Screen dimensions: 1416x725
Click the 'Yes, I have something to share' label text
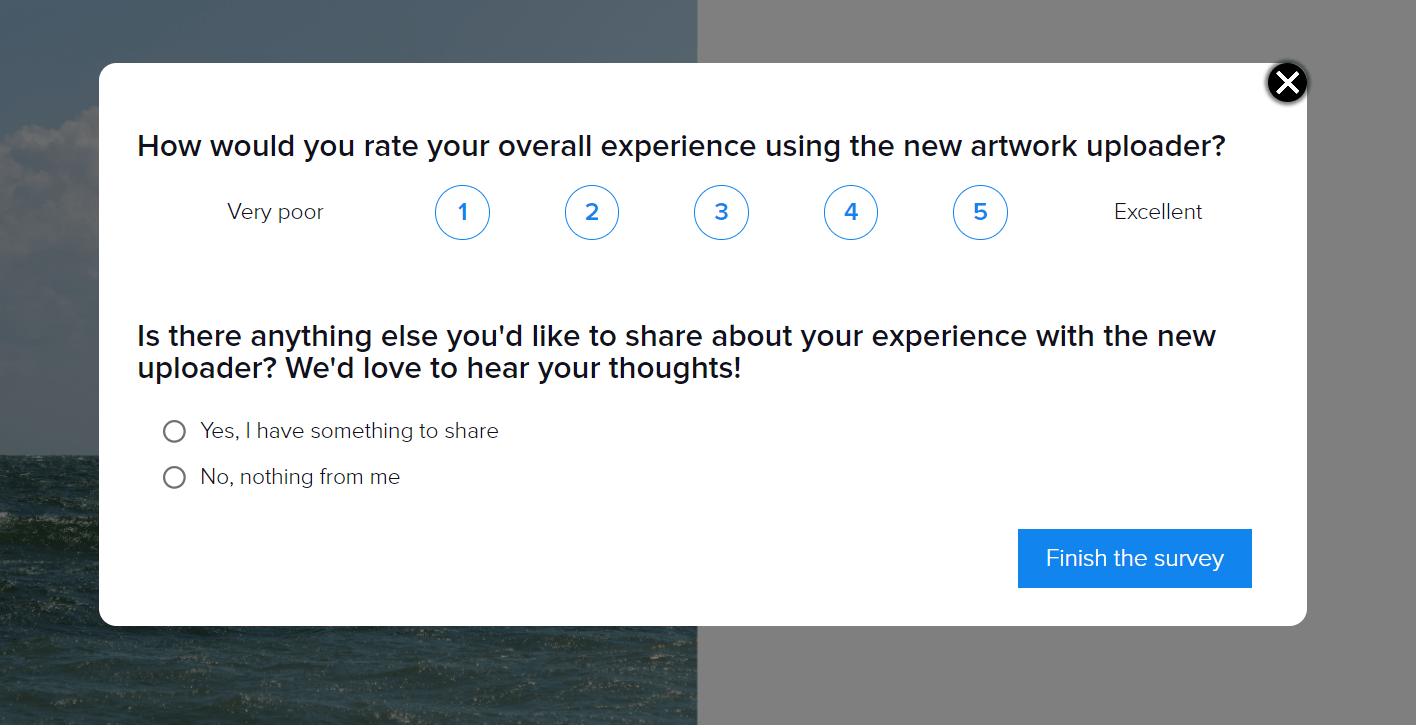click(349, 431)
